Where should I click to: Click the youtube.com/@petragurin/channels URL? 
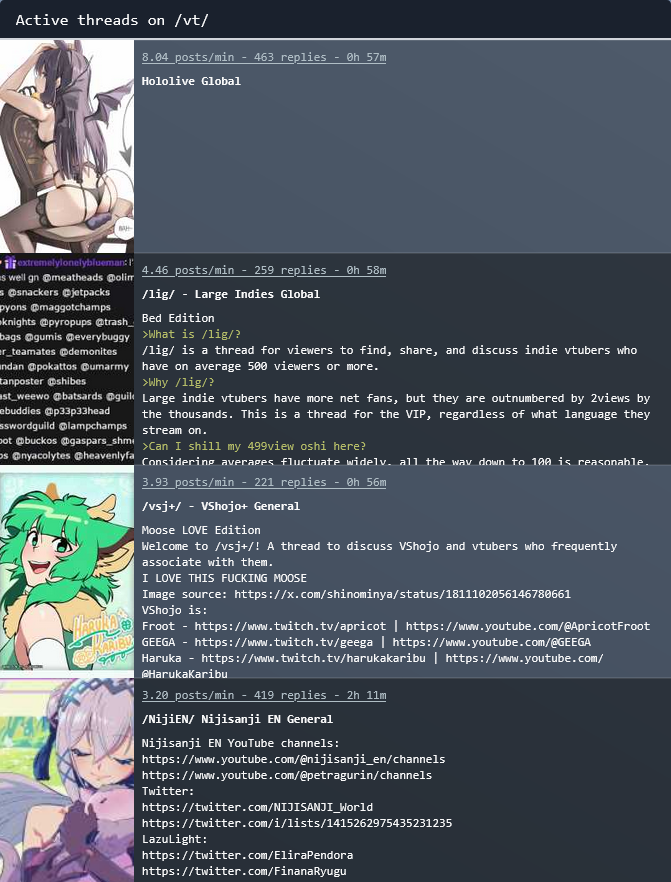(287, 775)
